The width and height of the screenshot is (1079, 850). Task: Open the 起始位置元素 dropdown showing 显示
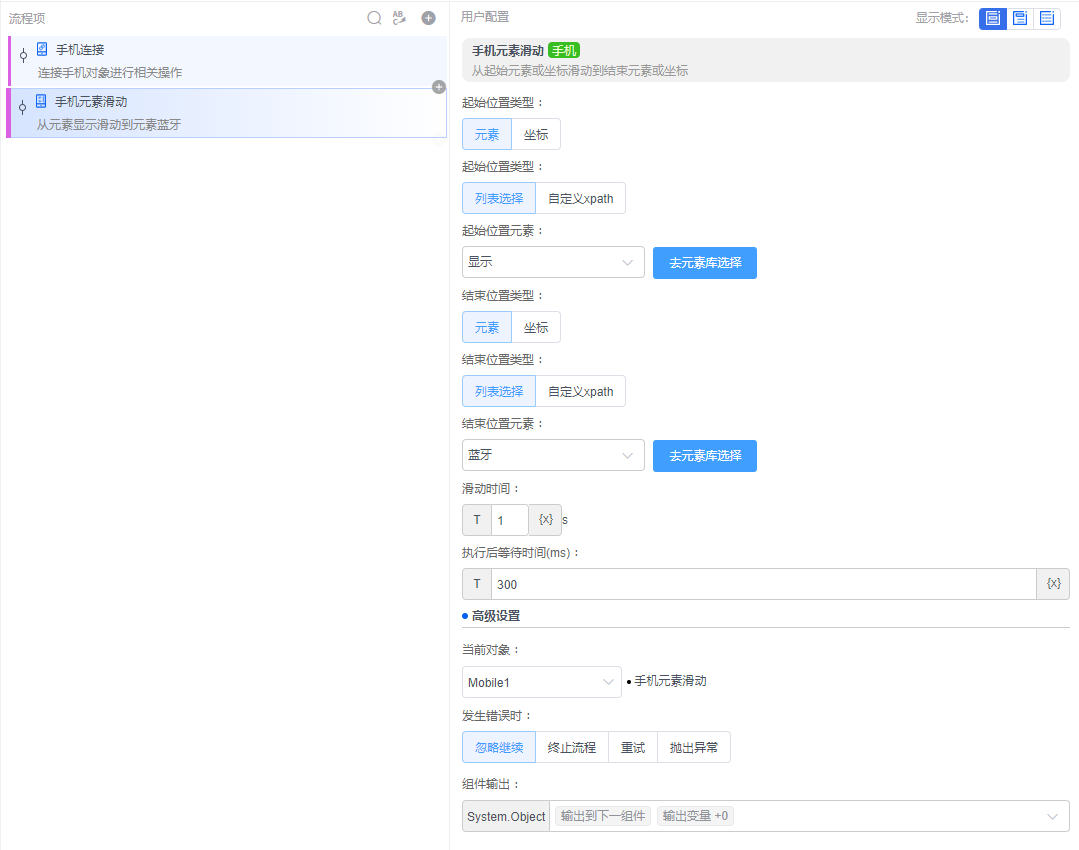552,262
